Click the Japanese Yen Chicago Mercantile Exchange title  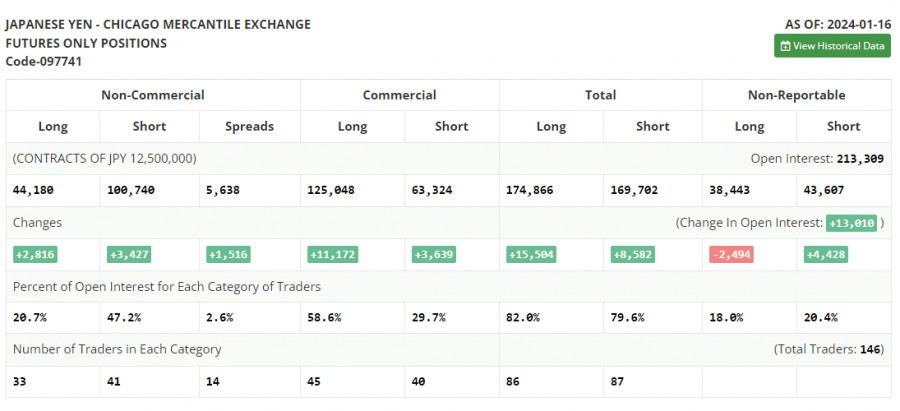158,25
